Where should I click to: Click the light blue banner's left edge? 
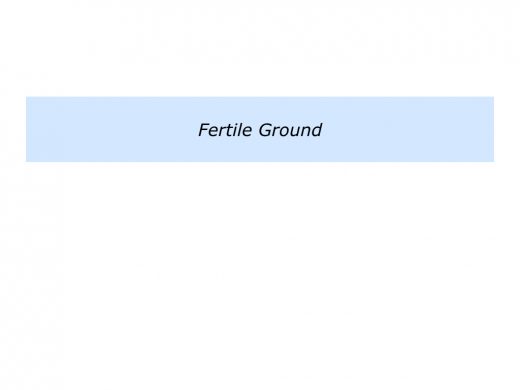[27, 129]
